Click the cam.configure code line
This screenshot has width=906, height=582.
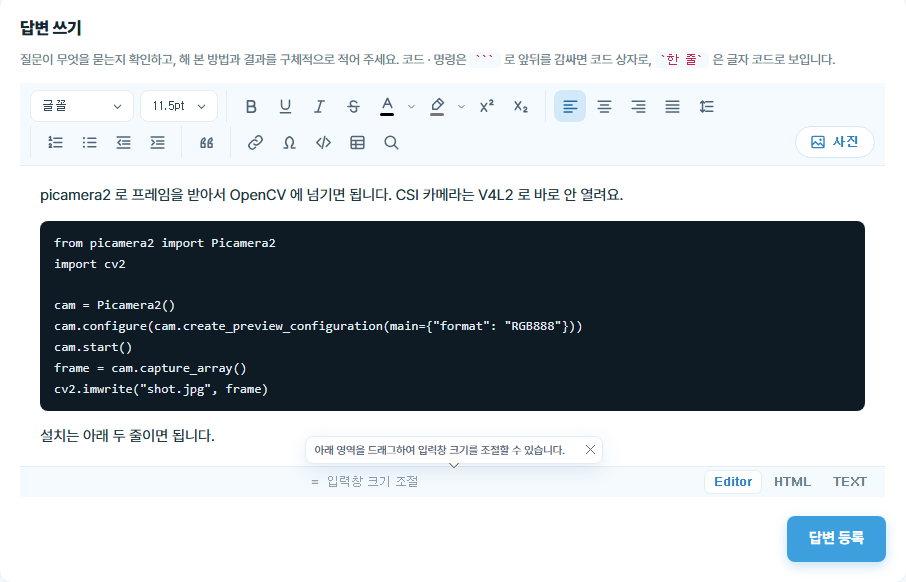click(318, 327)
